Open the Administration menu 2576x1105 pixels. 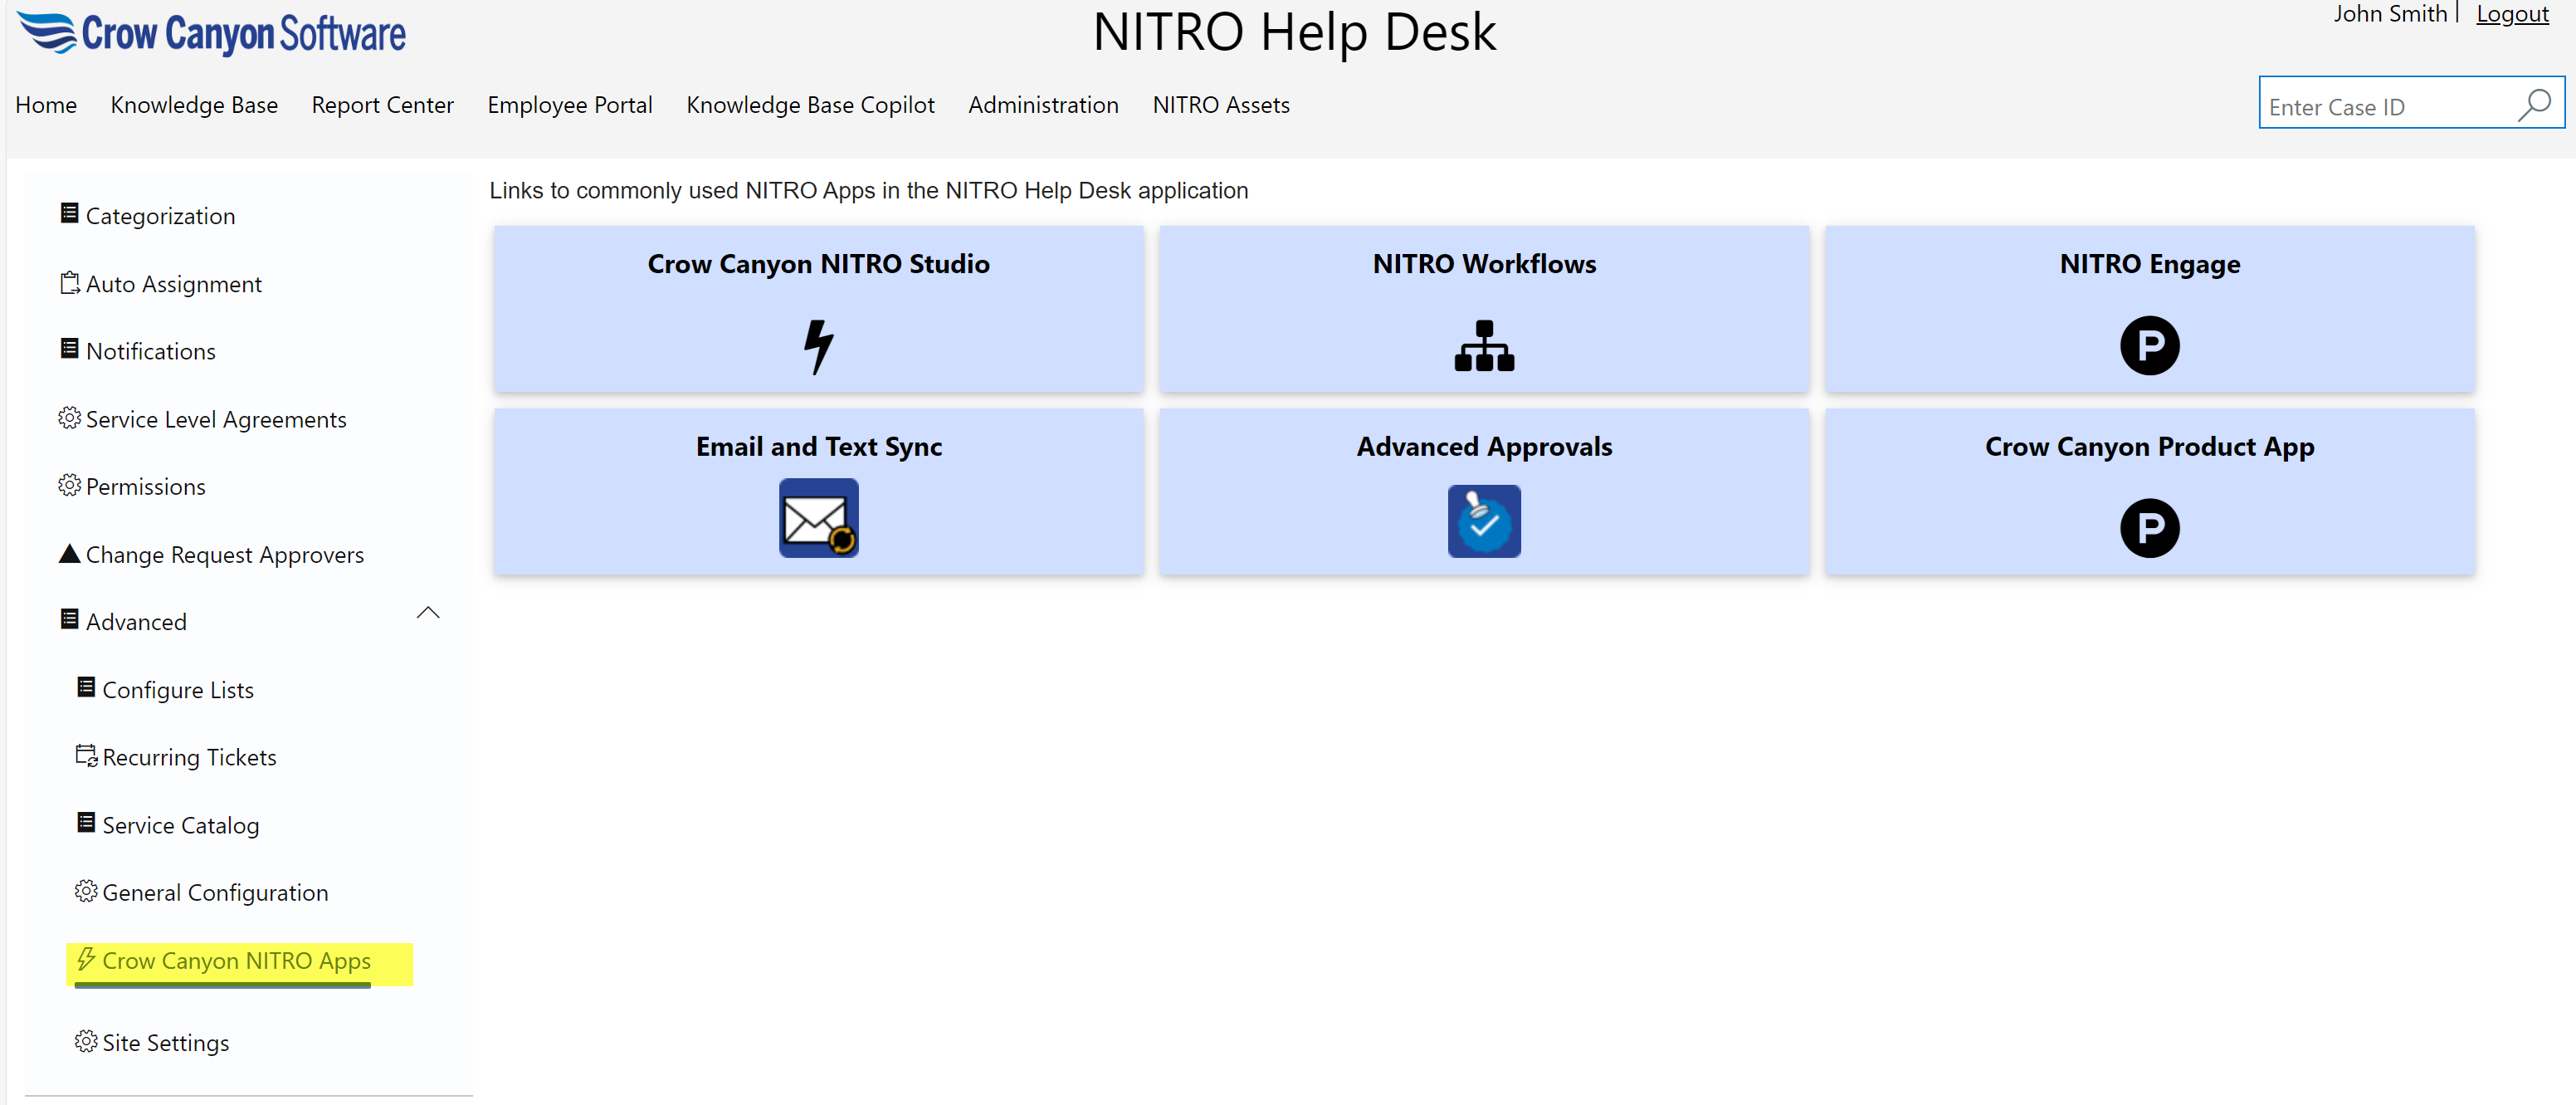pyautogui.click(x=1043, y=105)
